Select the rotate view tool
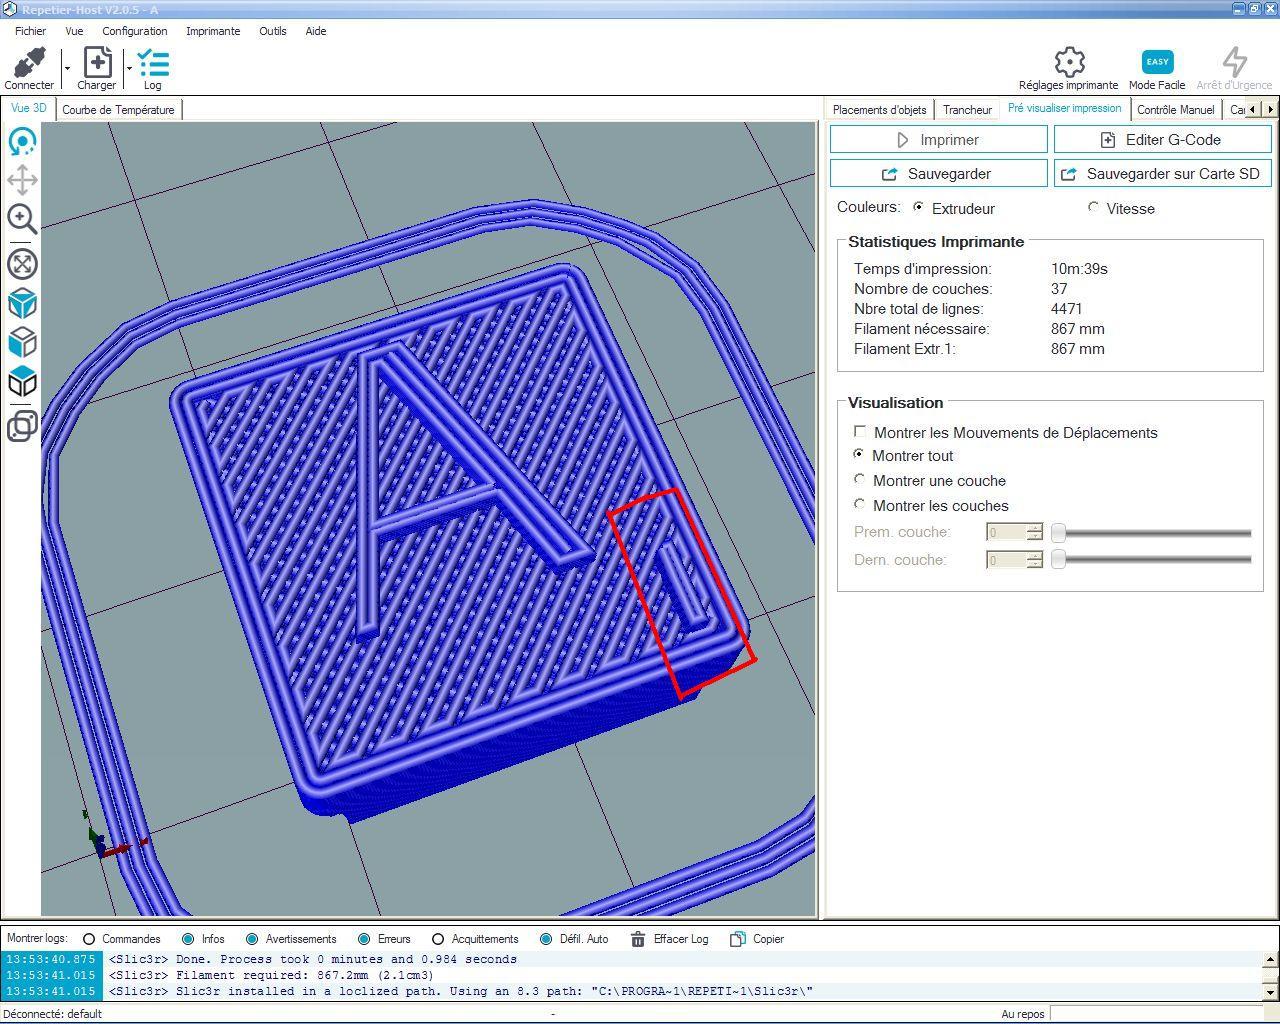The width and height of the screenshot is (1280, 1024). coord(22,141)
